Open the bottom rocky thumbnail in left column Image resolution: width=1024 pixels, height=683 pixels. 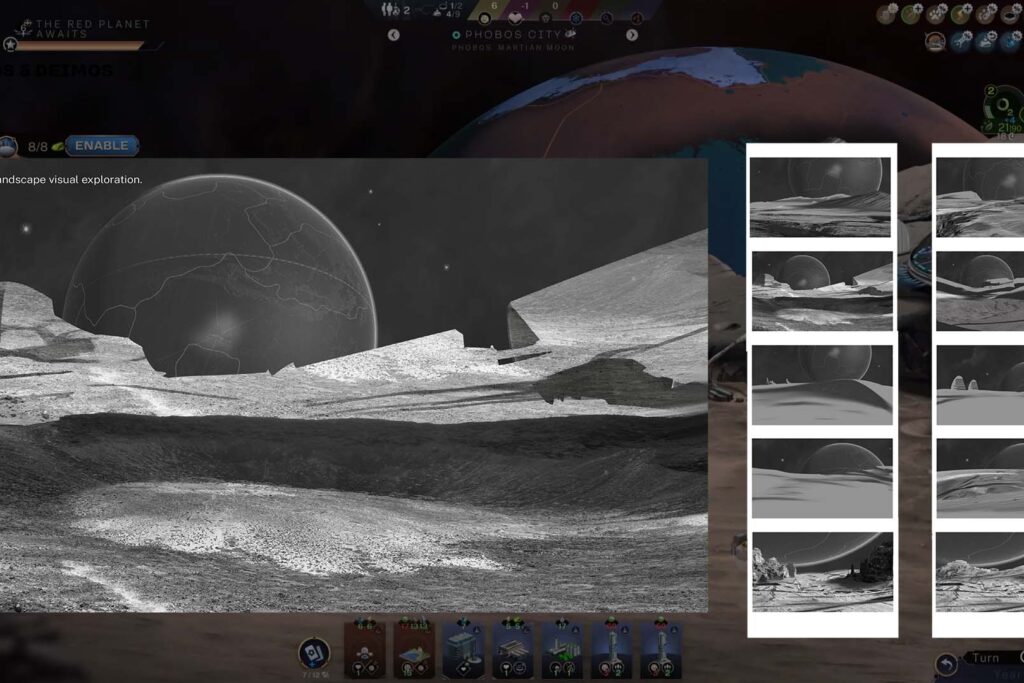coord(822,572)
